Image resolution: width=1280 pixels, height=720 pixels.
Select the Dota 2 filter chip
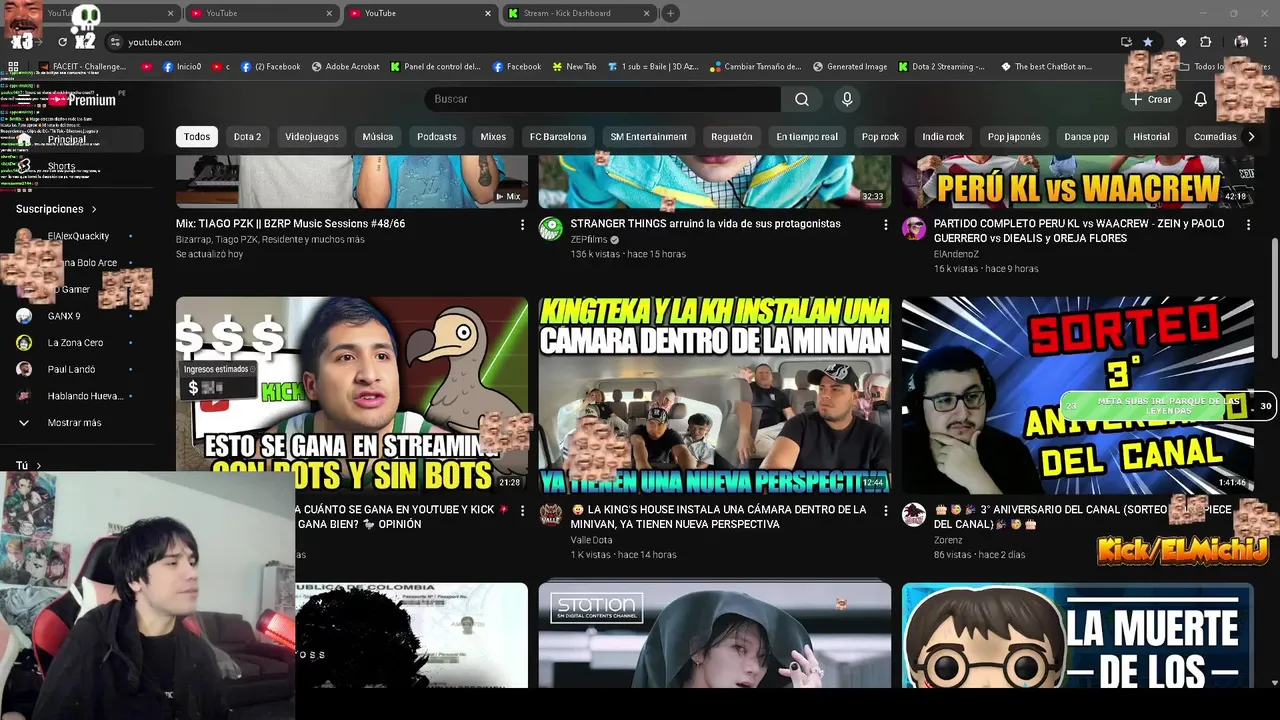[x=247, y=137]
